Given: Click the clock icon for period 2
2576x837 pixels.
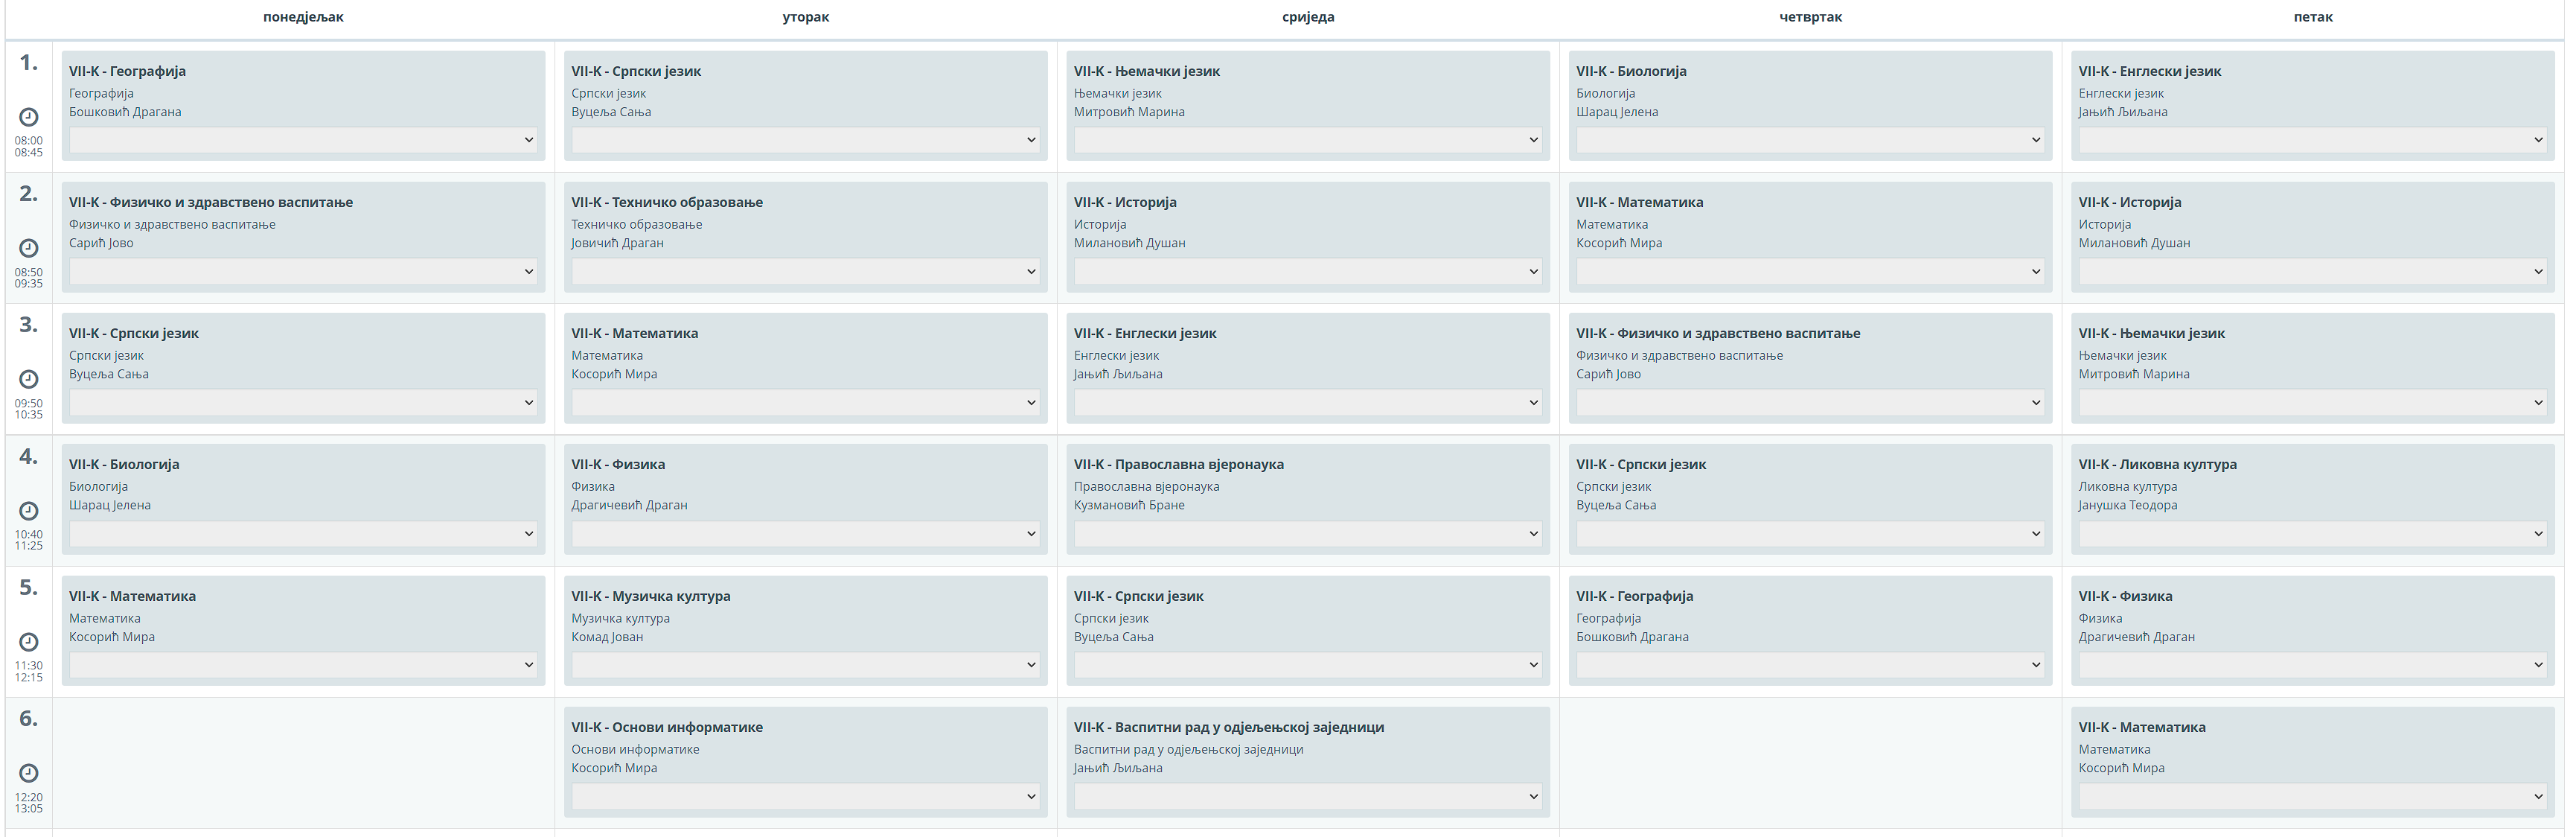Looking at the screenshot, I should click(29, 248).
